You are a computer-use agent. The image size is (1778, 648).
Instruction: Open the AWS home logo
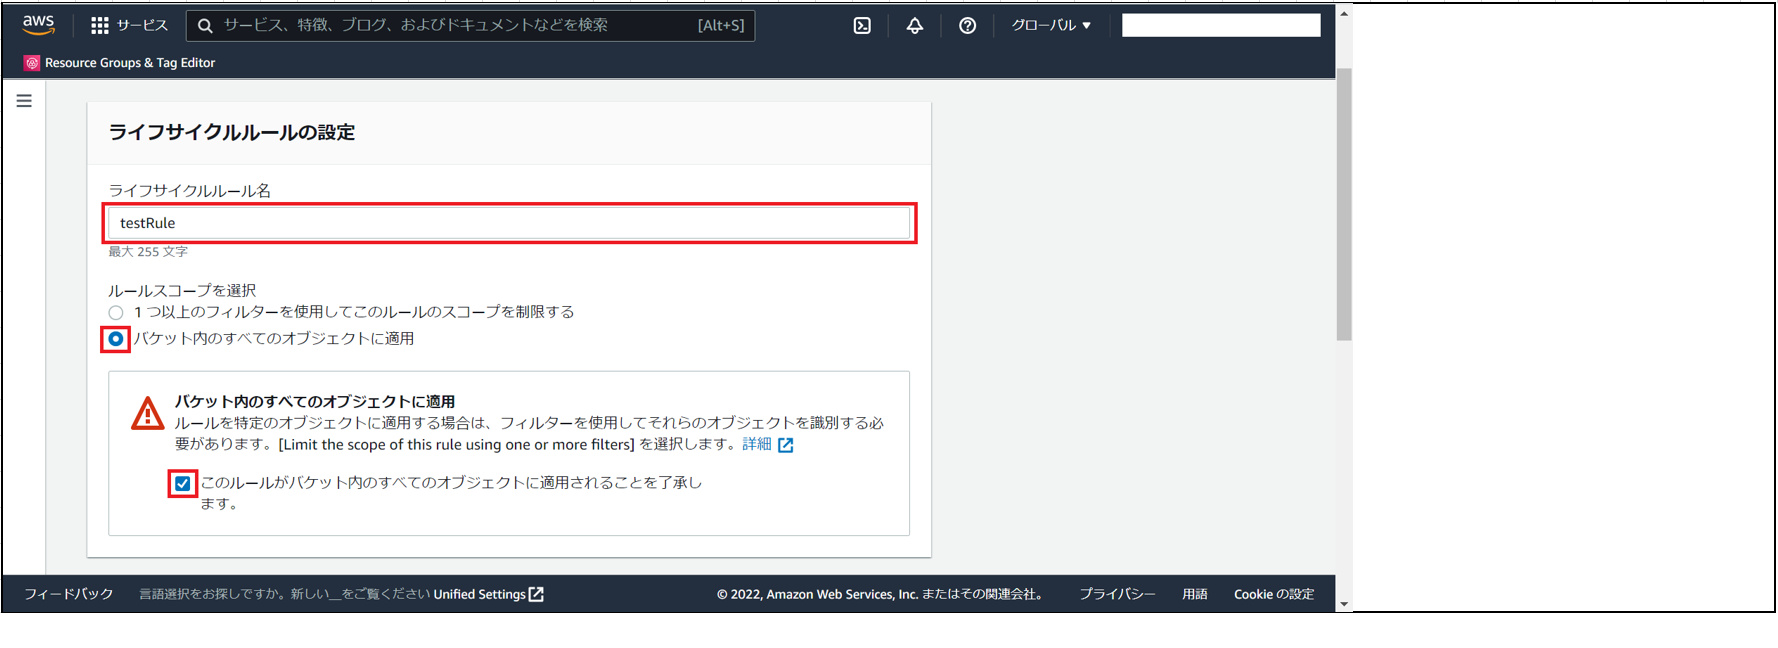point(38,24)
